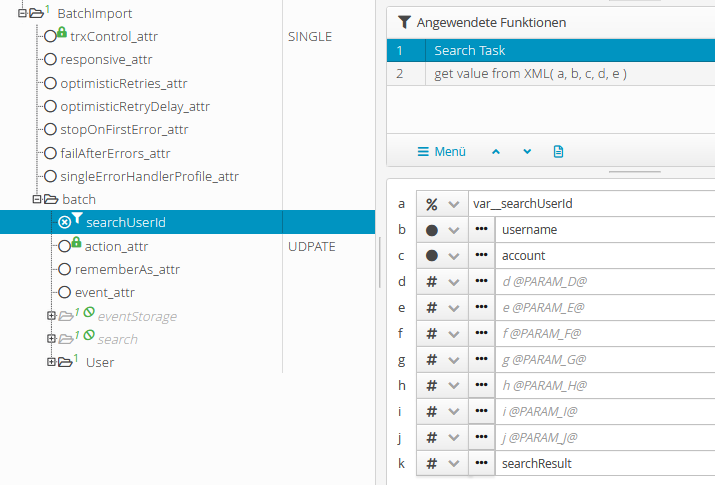Open type dropdown for parameter a
The height and width of the screenshot is (485, 715).
[x=441, y=204]
